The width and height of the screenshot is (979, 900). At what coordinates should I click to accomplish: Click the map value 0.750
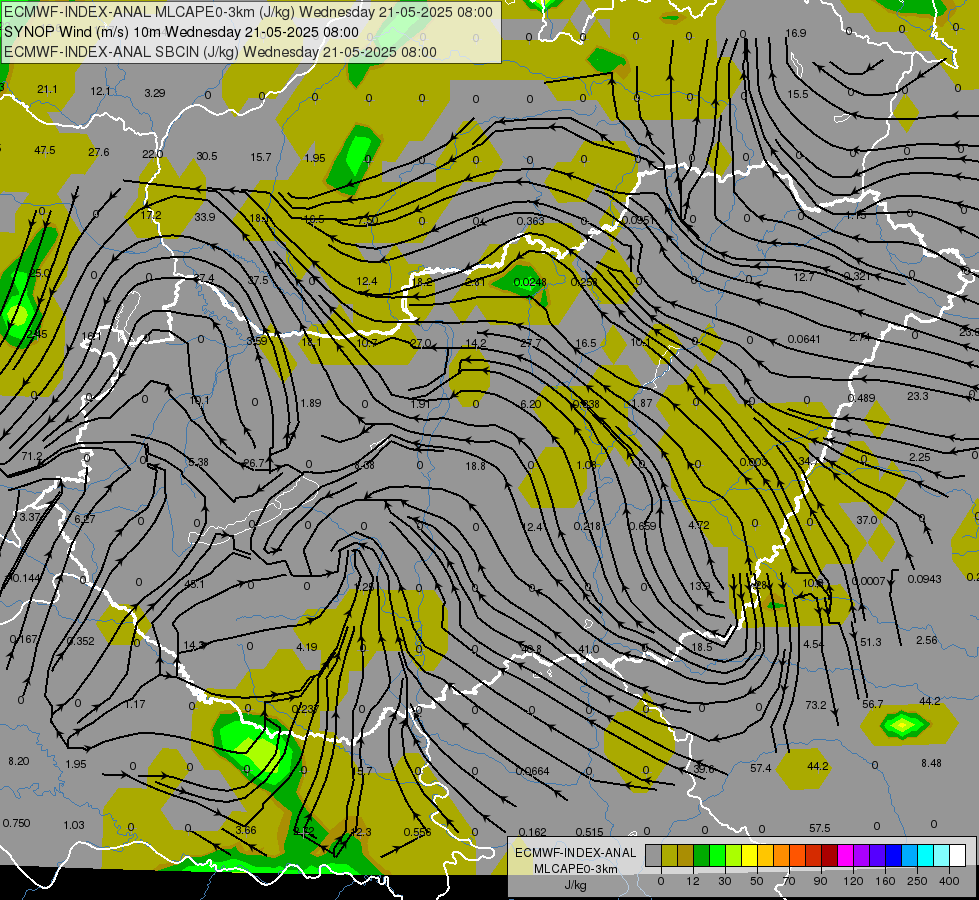tap(16, 823)
